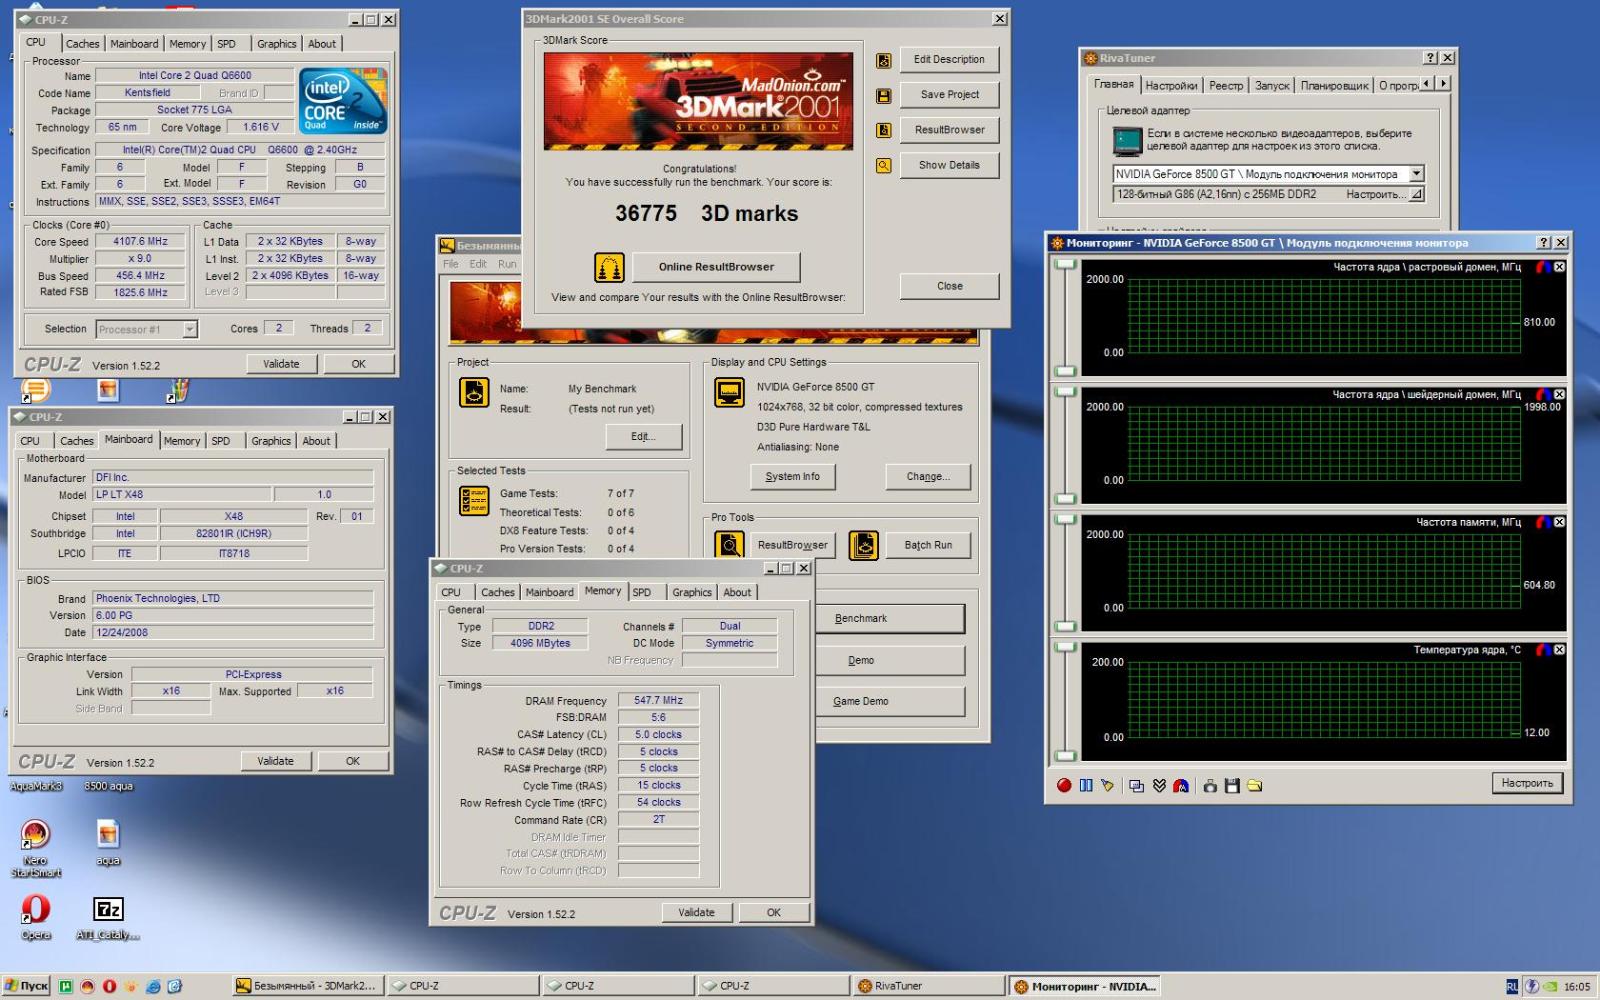Click the Pro Tools ResultBrowser magnifier icon
This screenshot has width=1600, height=1000.
[x=730, y=545]
